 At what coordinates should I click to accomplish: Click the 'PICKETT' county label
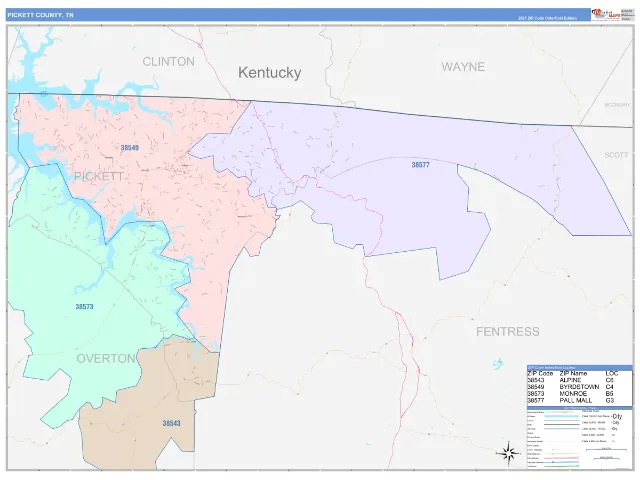tap(98, 176)
